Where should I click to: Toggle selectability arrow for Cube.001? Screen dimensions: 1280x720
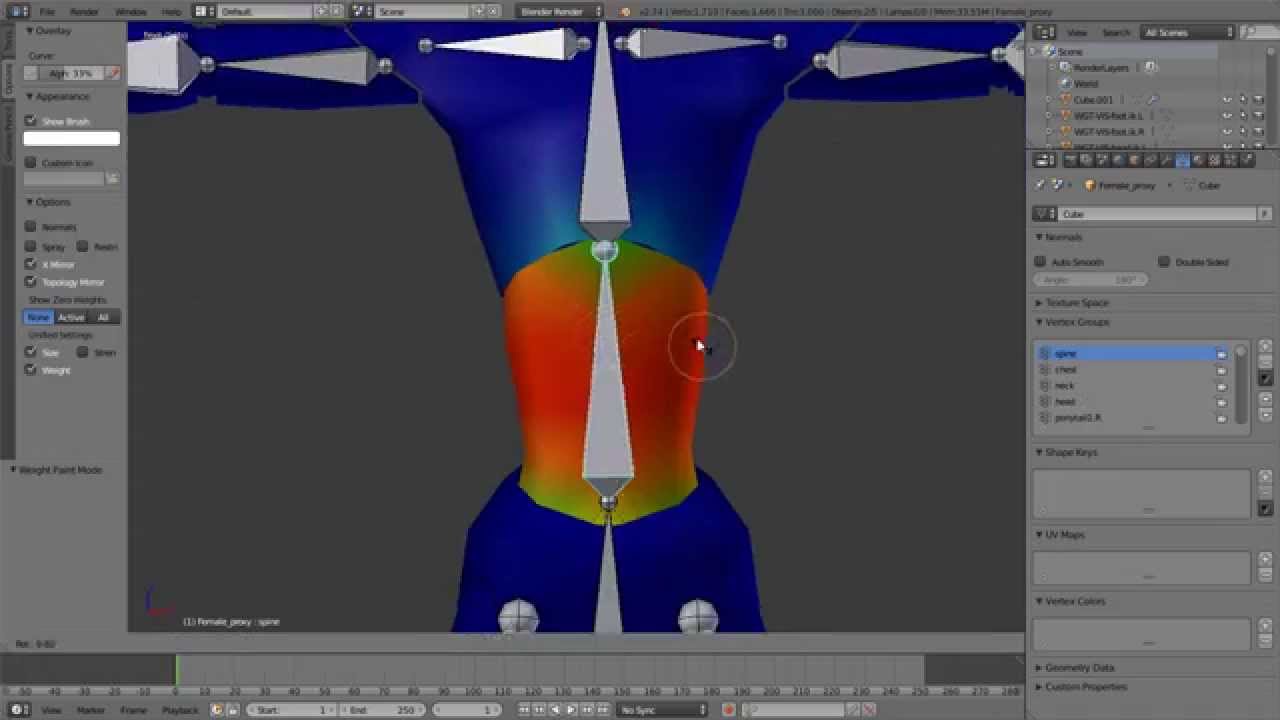tap(1243, 100)
